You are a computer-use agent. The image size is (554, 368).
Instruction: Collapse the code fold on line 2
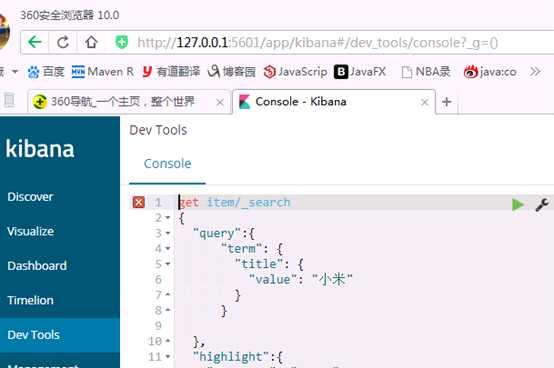point(168,218)
